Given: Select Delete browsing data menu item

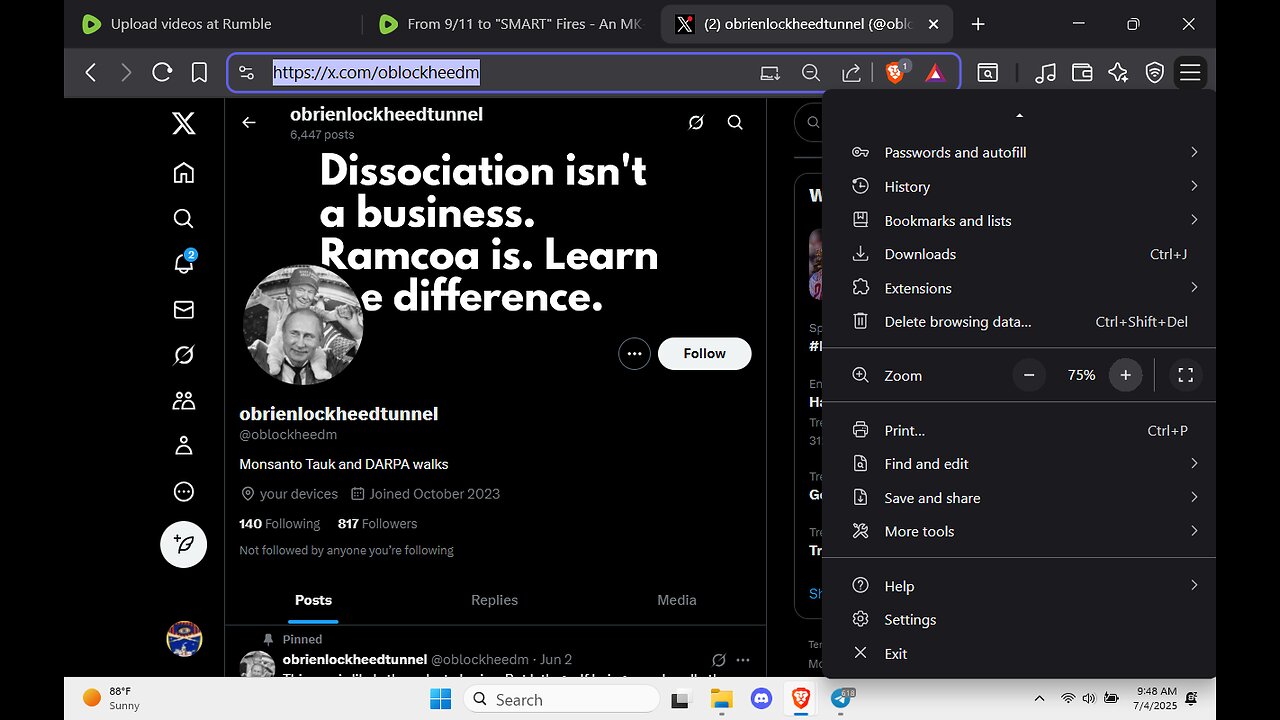Looking at the screenshot, I should click(x=1019, y=321).
